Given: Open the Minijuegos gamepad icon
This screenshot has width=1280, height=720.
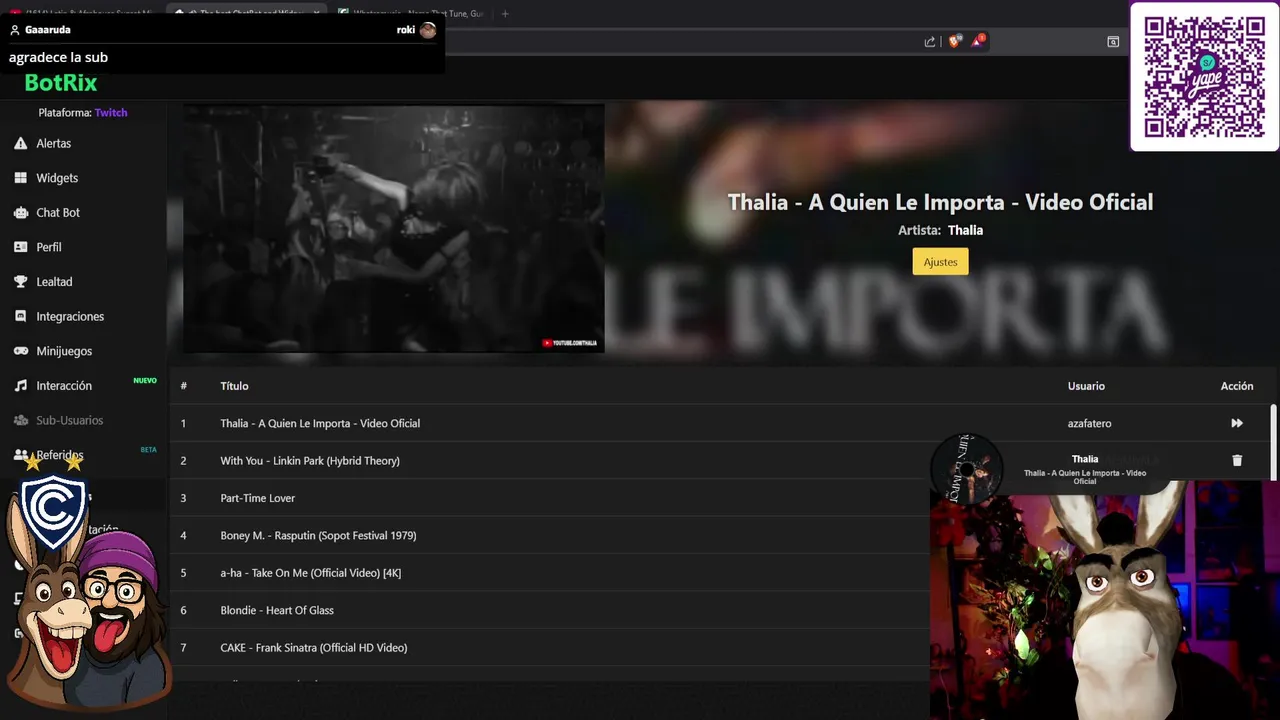Looking at the screenshot, I should 20,351.
